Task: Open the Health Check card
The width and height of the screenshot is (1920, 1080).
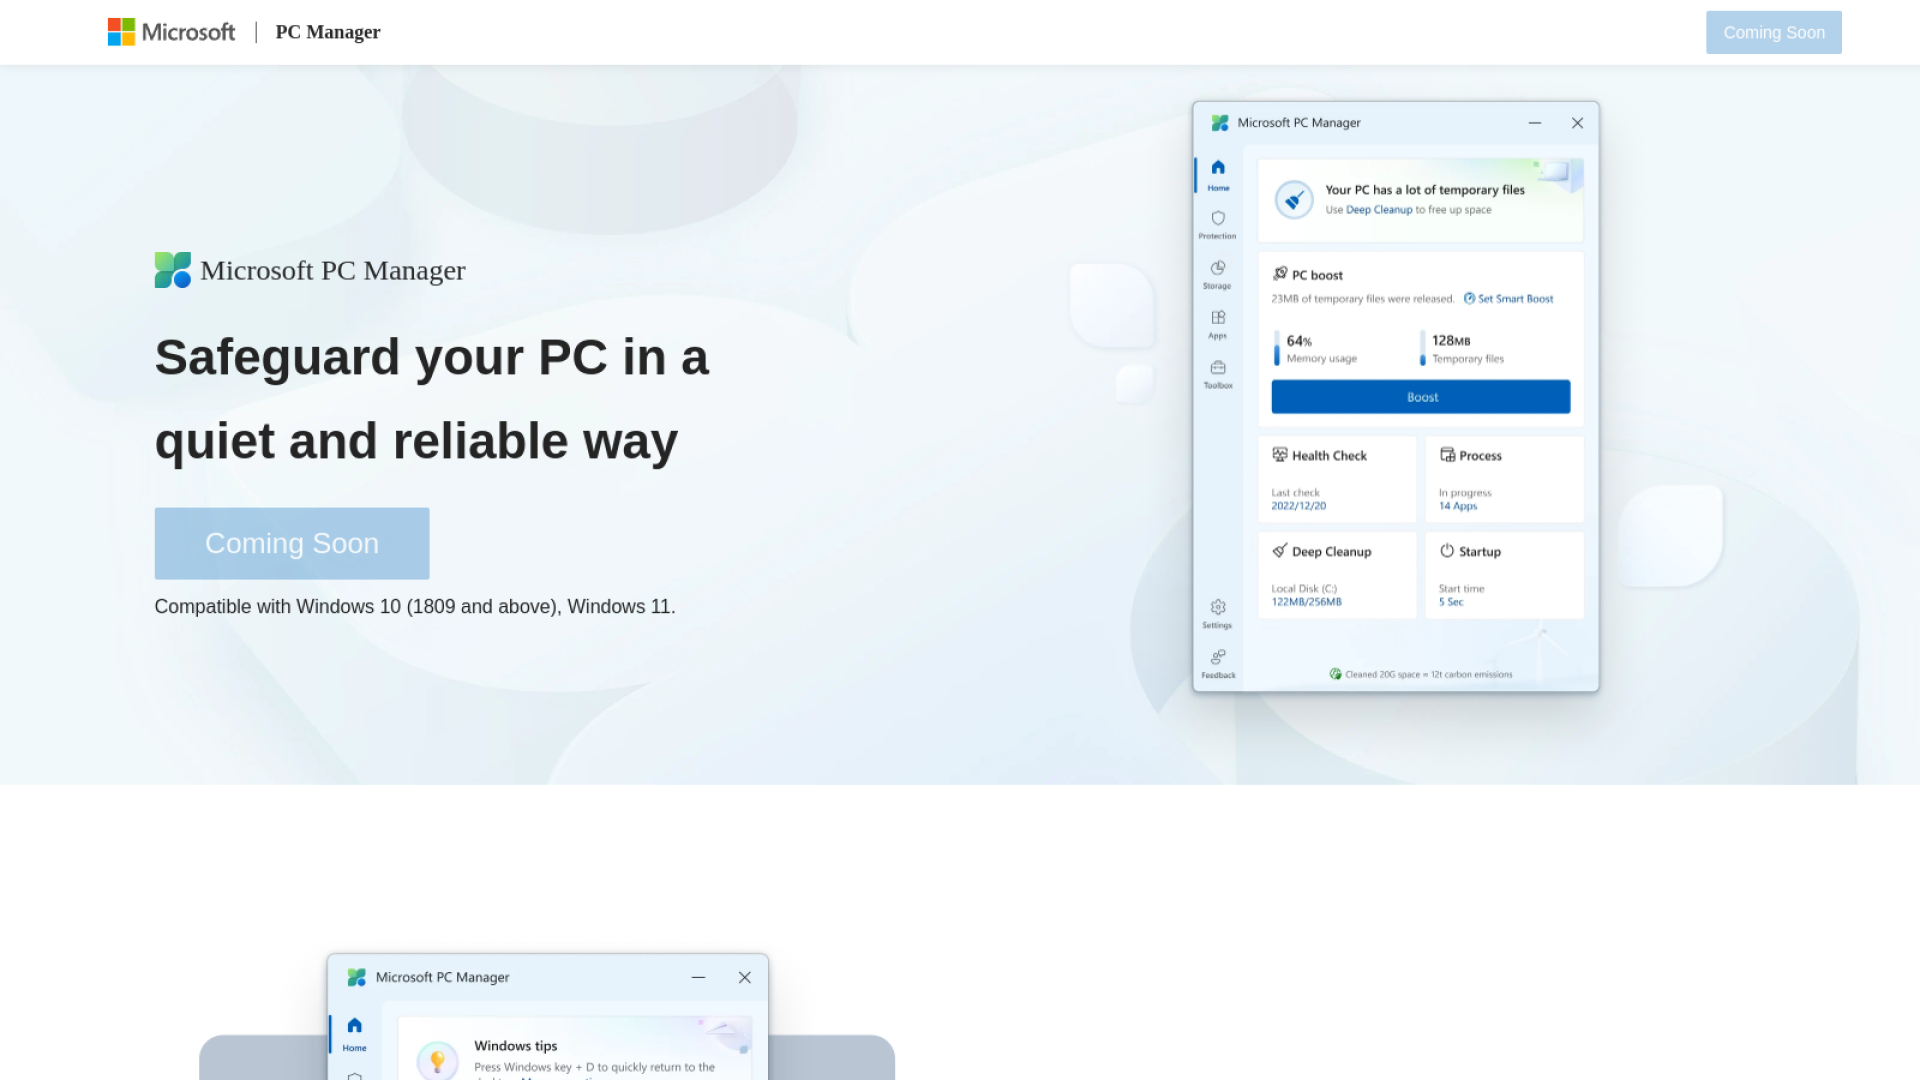Action: (x=1336, y=479)
